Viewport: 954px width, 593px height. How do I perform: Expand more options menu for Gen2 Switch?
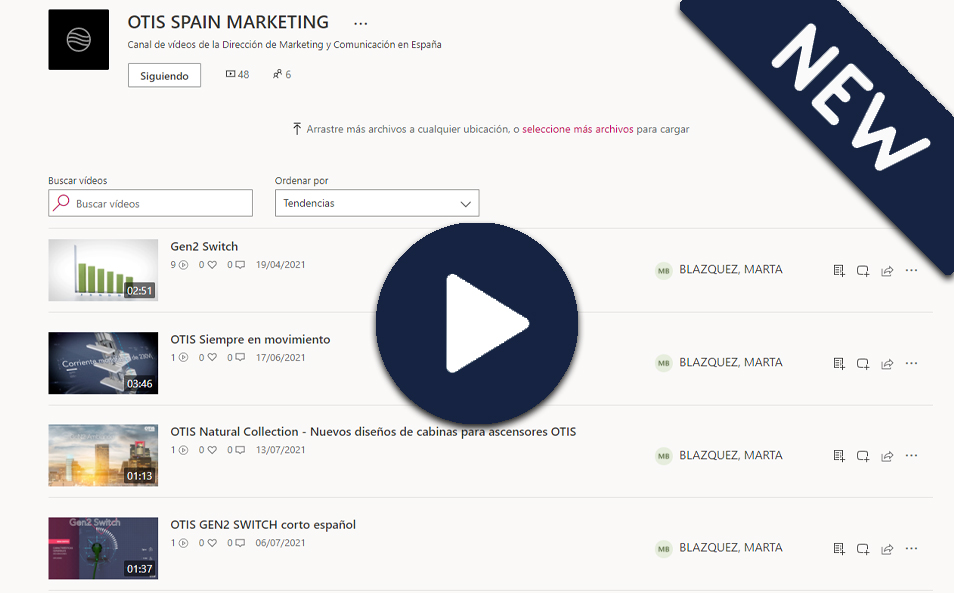[x=911, y=270]
